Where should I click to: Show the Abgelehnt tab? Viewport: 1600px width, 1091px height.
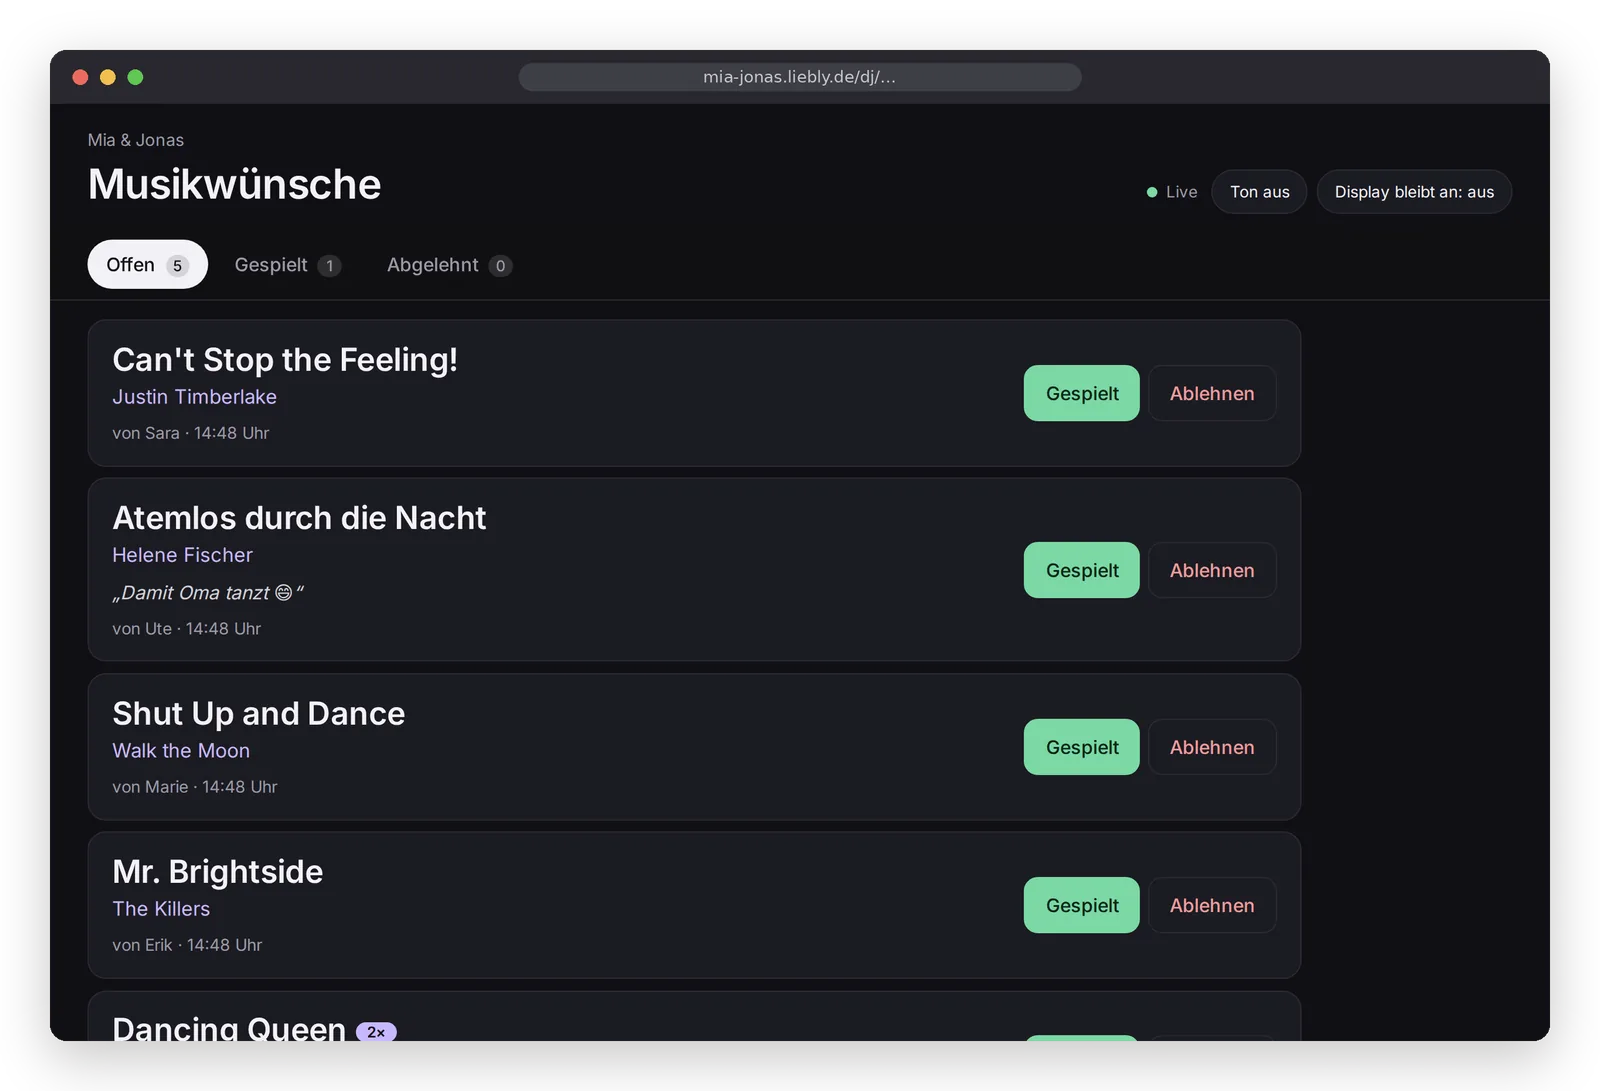point(449,265)
